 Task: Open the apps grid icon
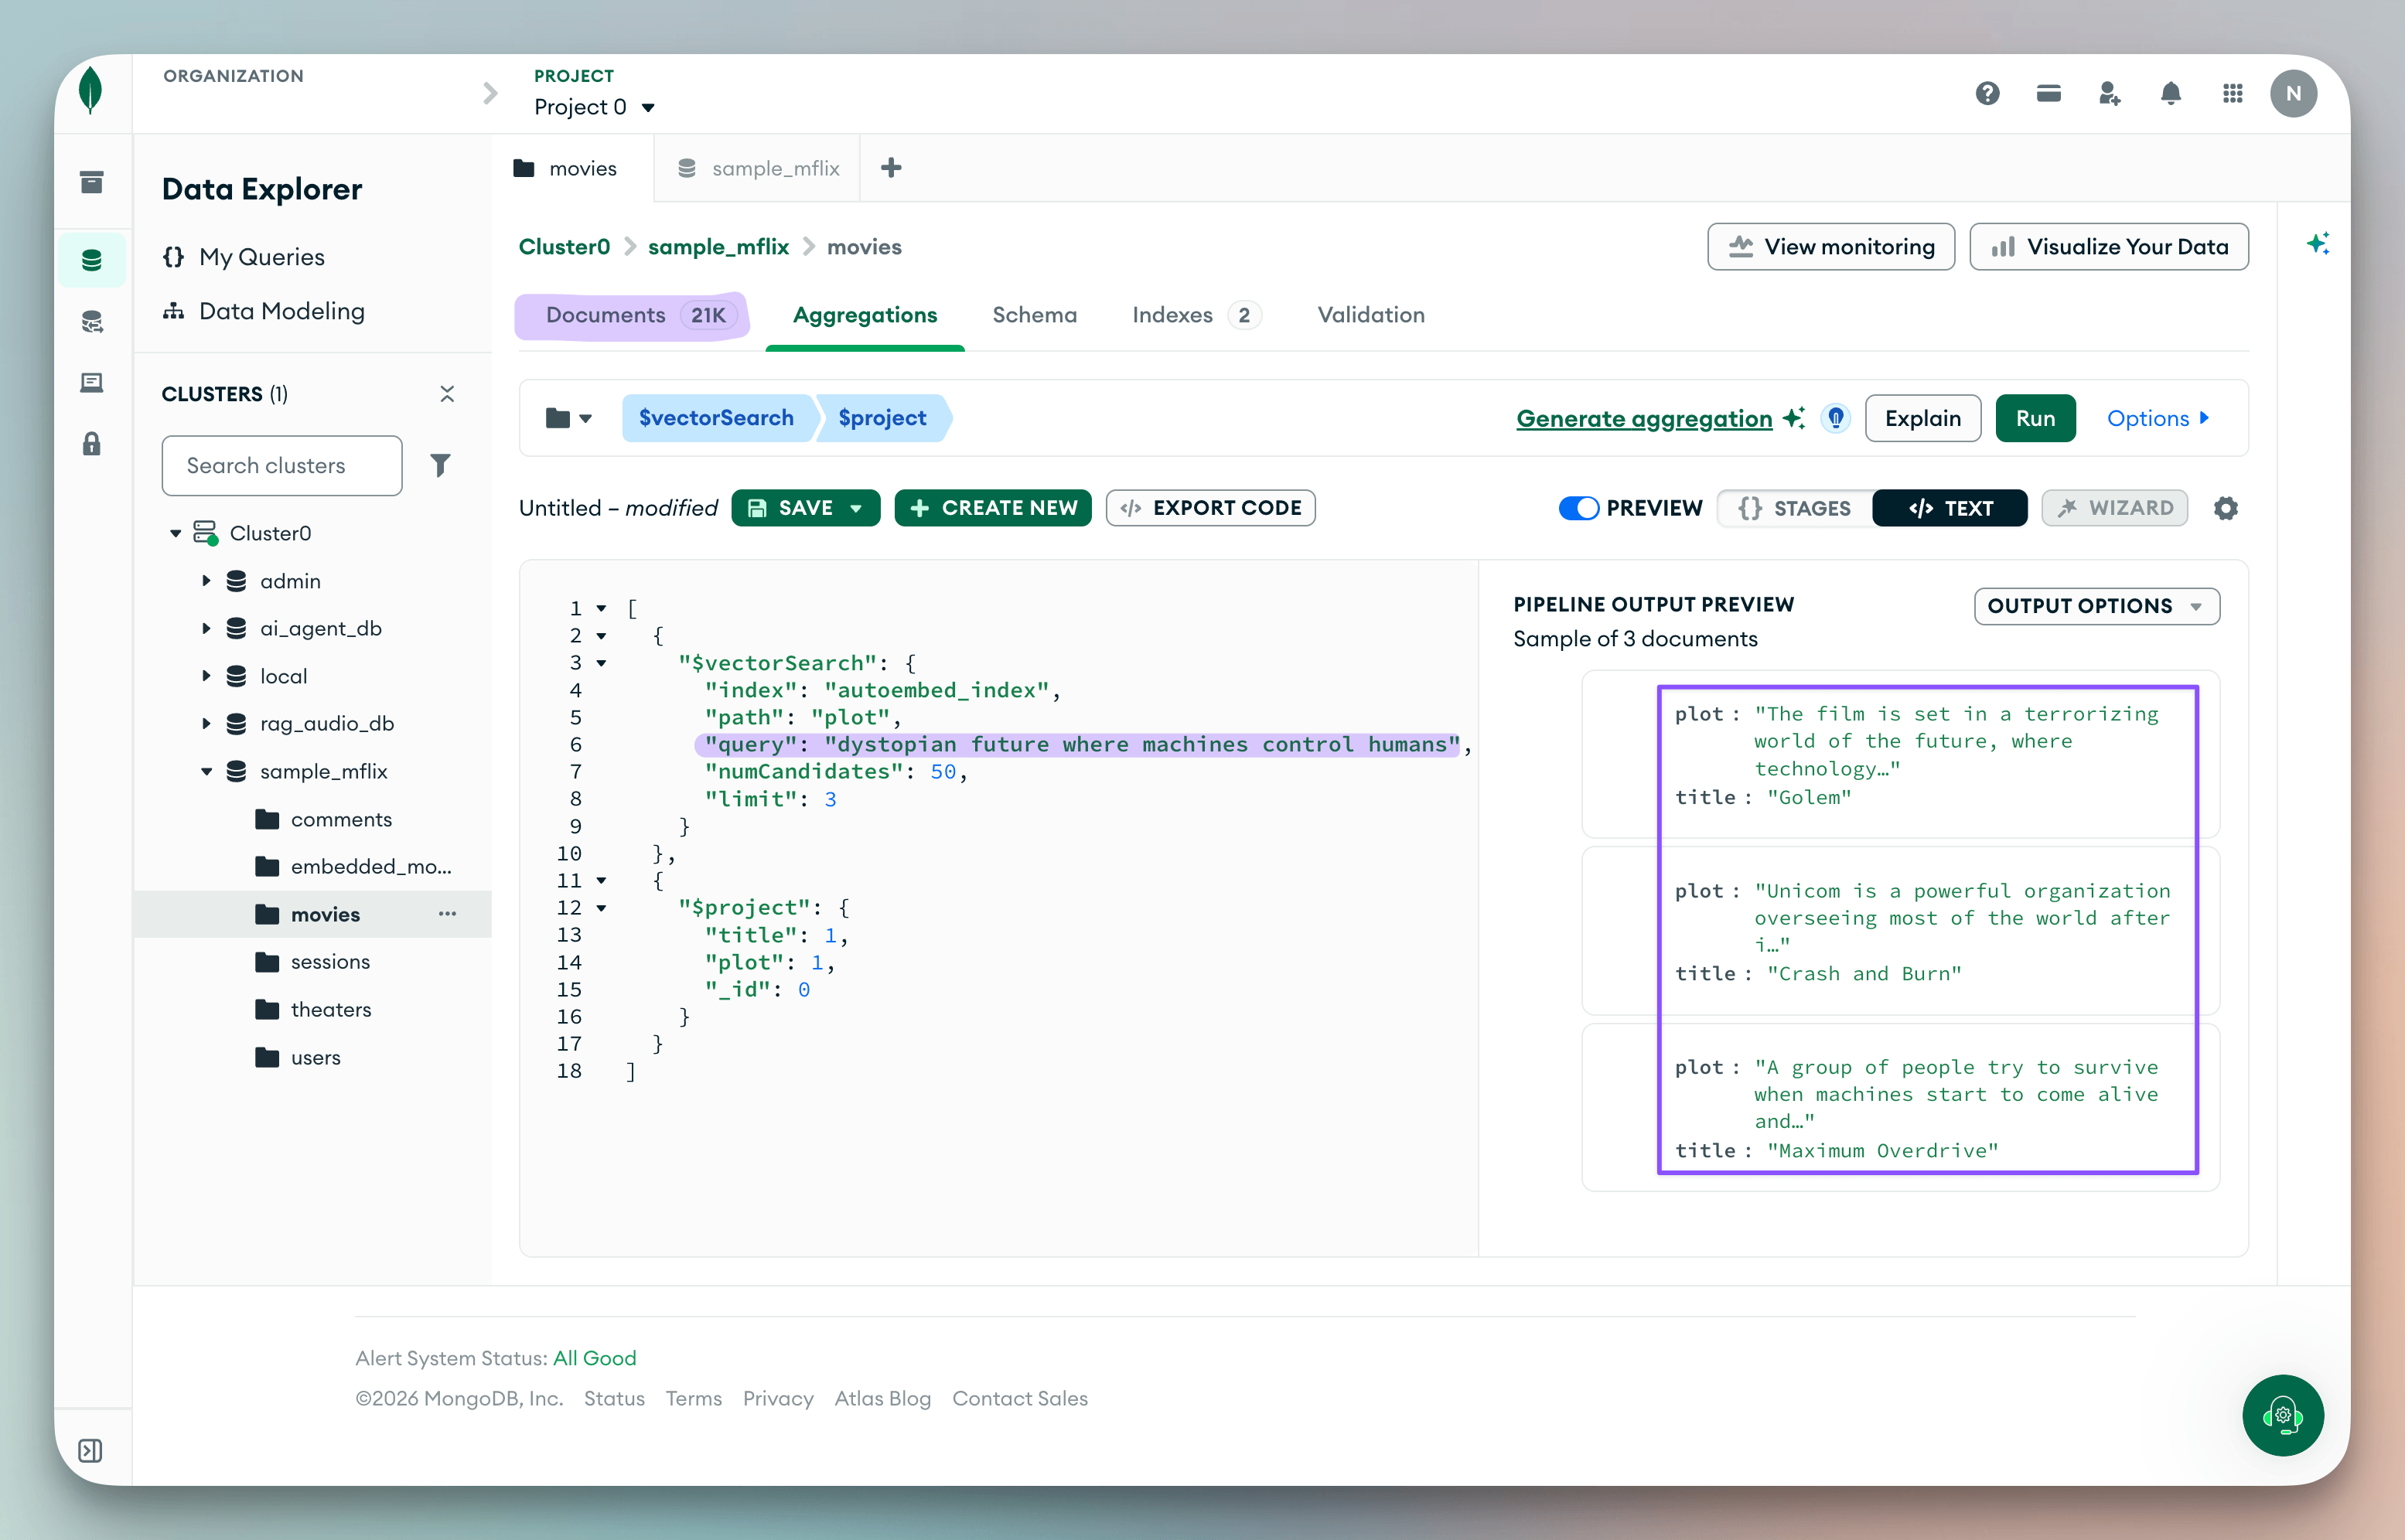pyautogui.click(x=2232, y=94)
